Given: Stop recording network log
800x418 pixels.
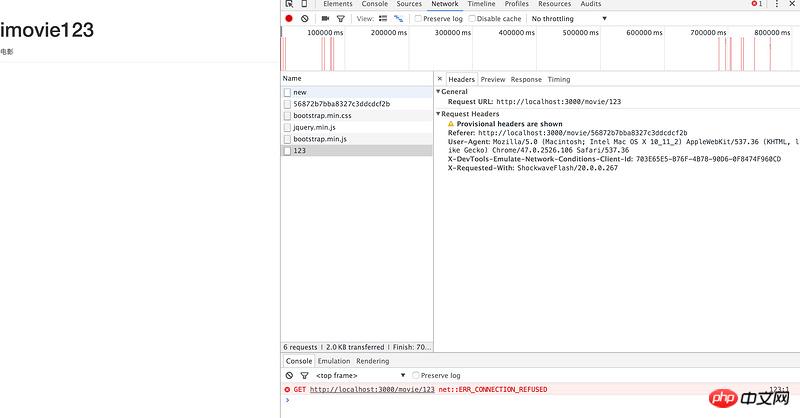Looking at the screenshot, I should [289, 18].
